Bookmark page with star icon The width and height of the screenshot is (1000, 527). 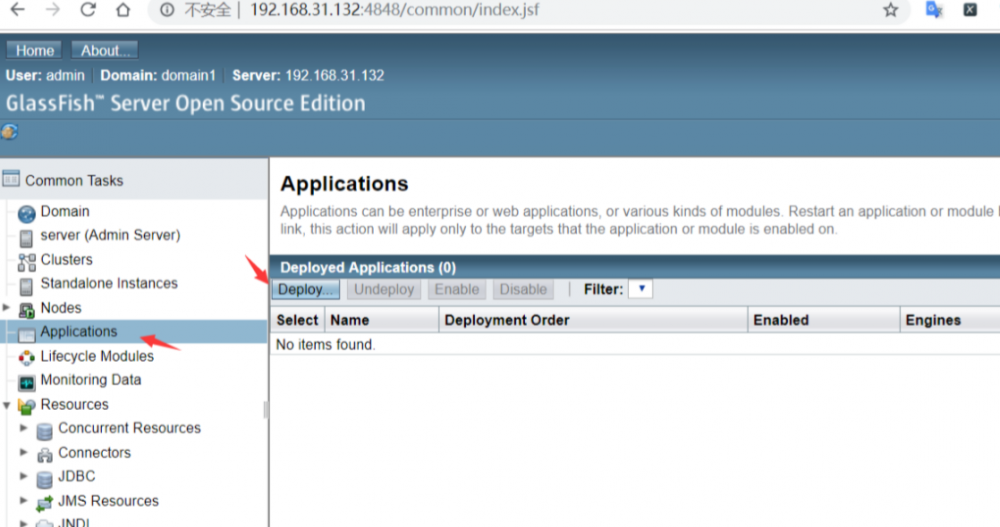[x=891, y=10]
